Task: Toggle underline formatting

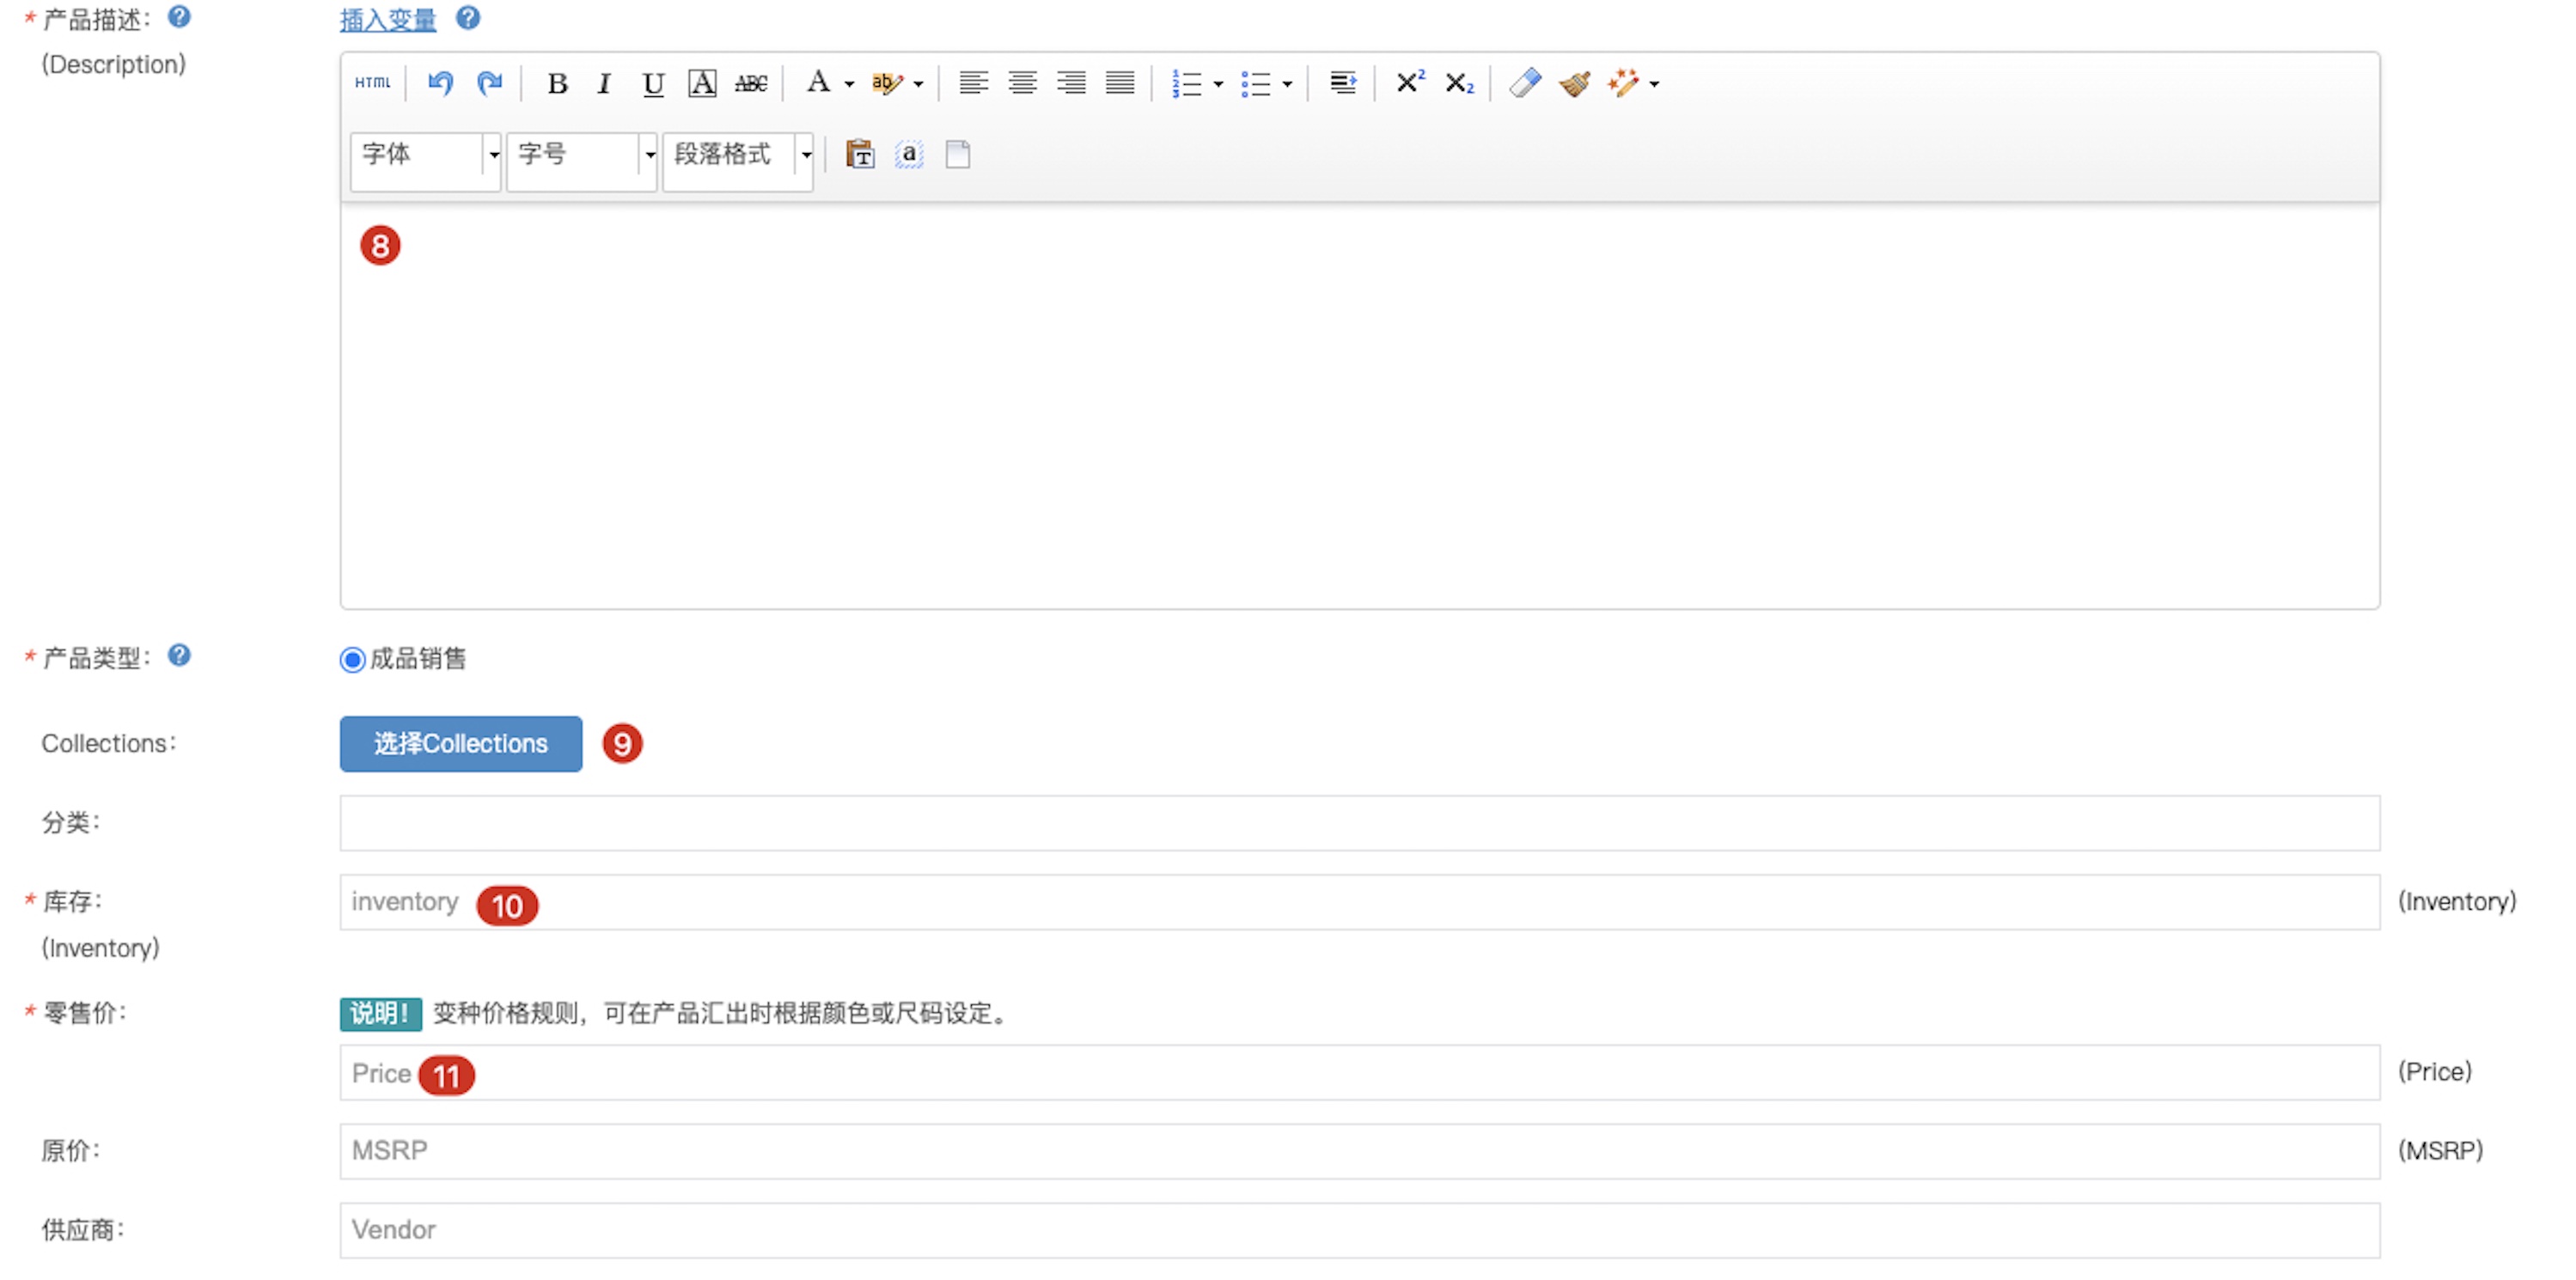Action: tap(653, 83)
